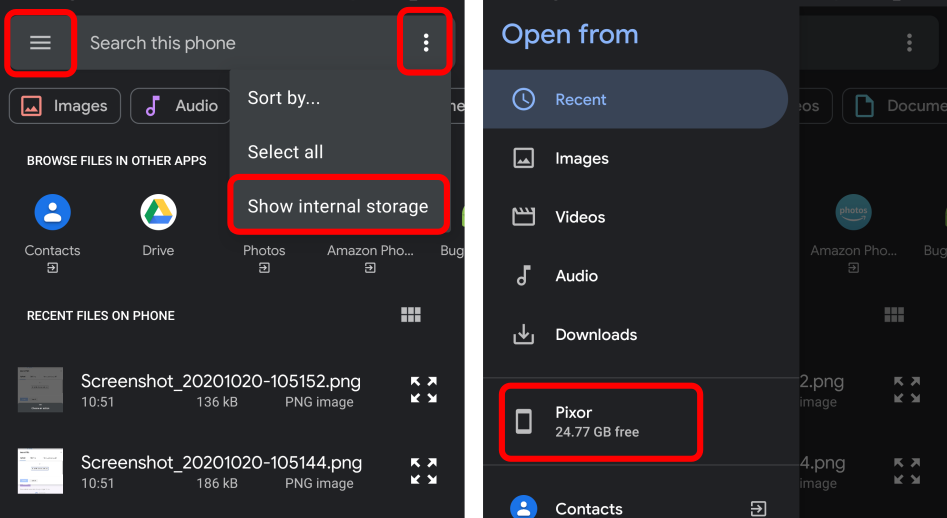Select the Audio filter chip
The image size is (947, 518).
coord(181,106)
